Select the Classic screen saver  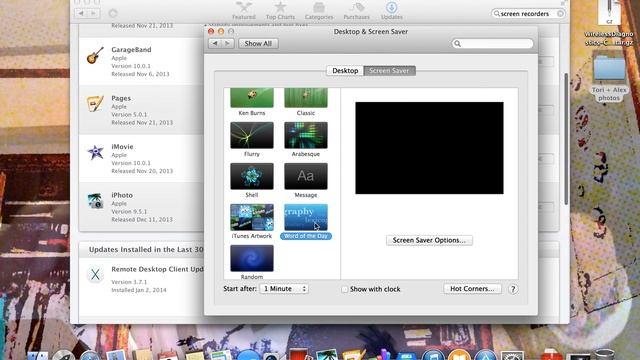pyautogui.click(x=306, y=102)
